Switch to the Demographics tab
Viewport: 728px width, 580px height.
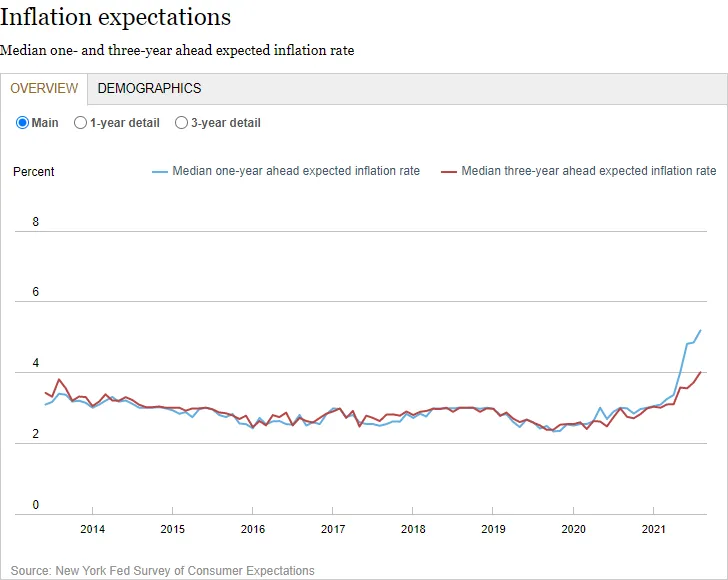tap(149, 88)
